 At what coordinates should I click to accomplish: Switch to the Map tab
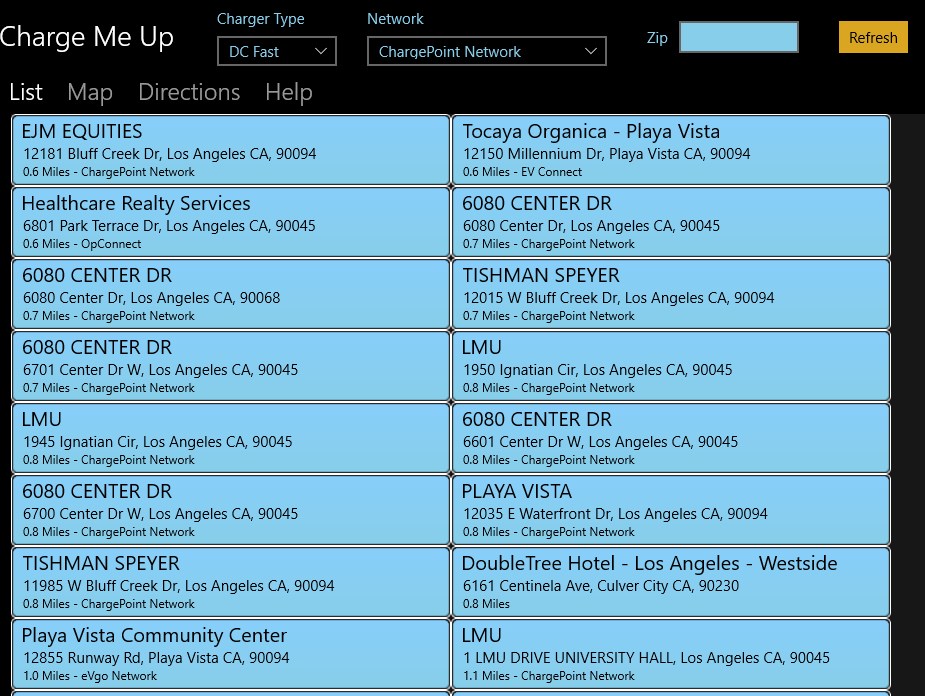point(90,92)
